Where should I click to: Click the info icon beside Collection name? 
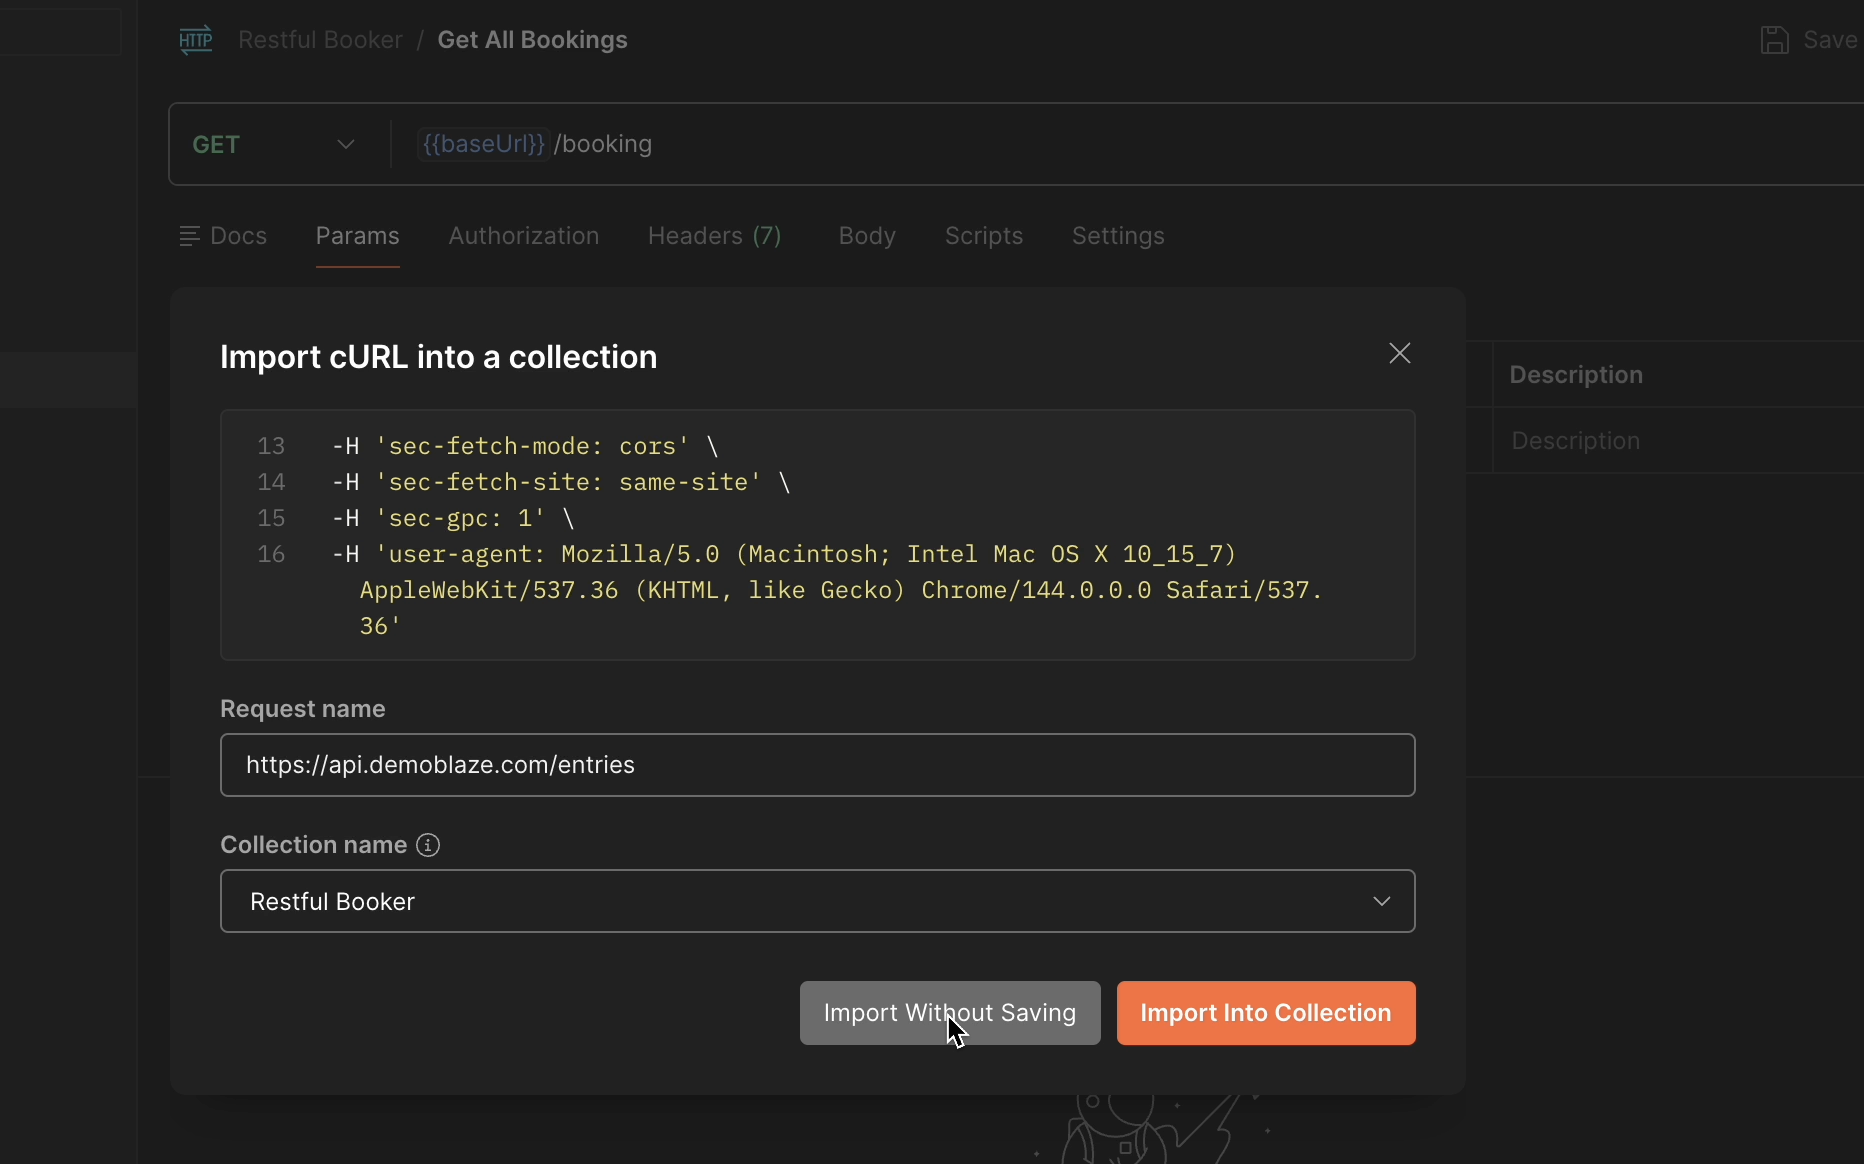[428, 846]
